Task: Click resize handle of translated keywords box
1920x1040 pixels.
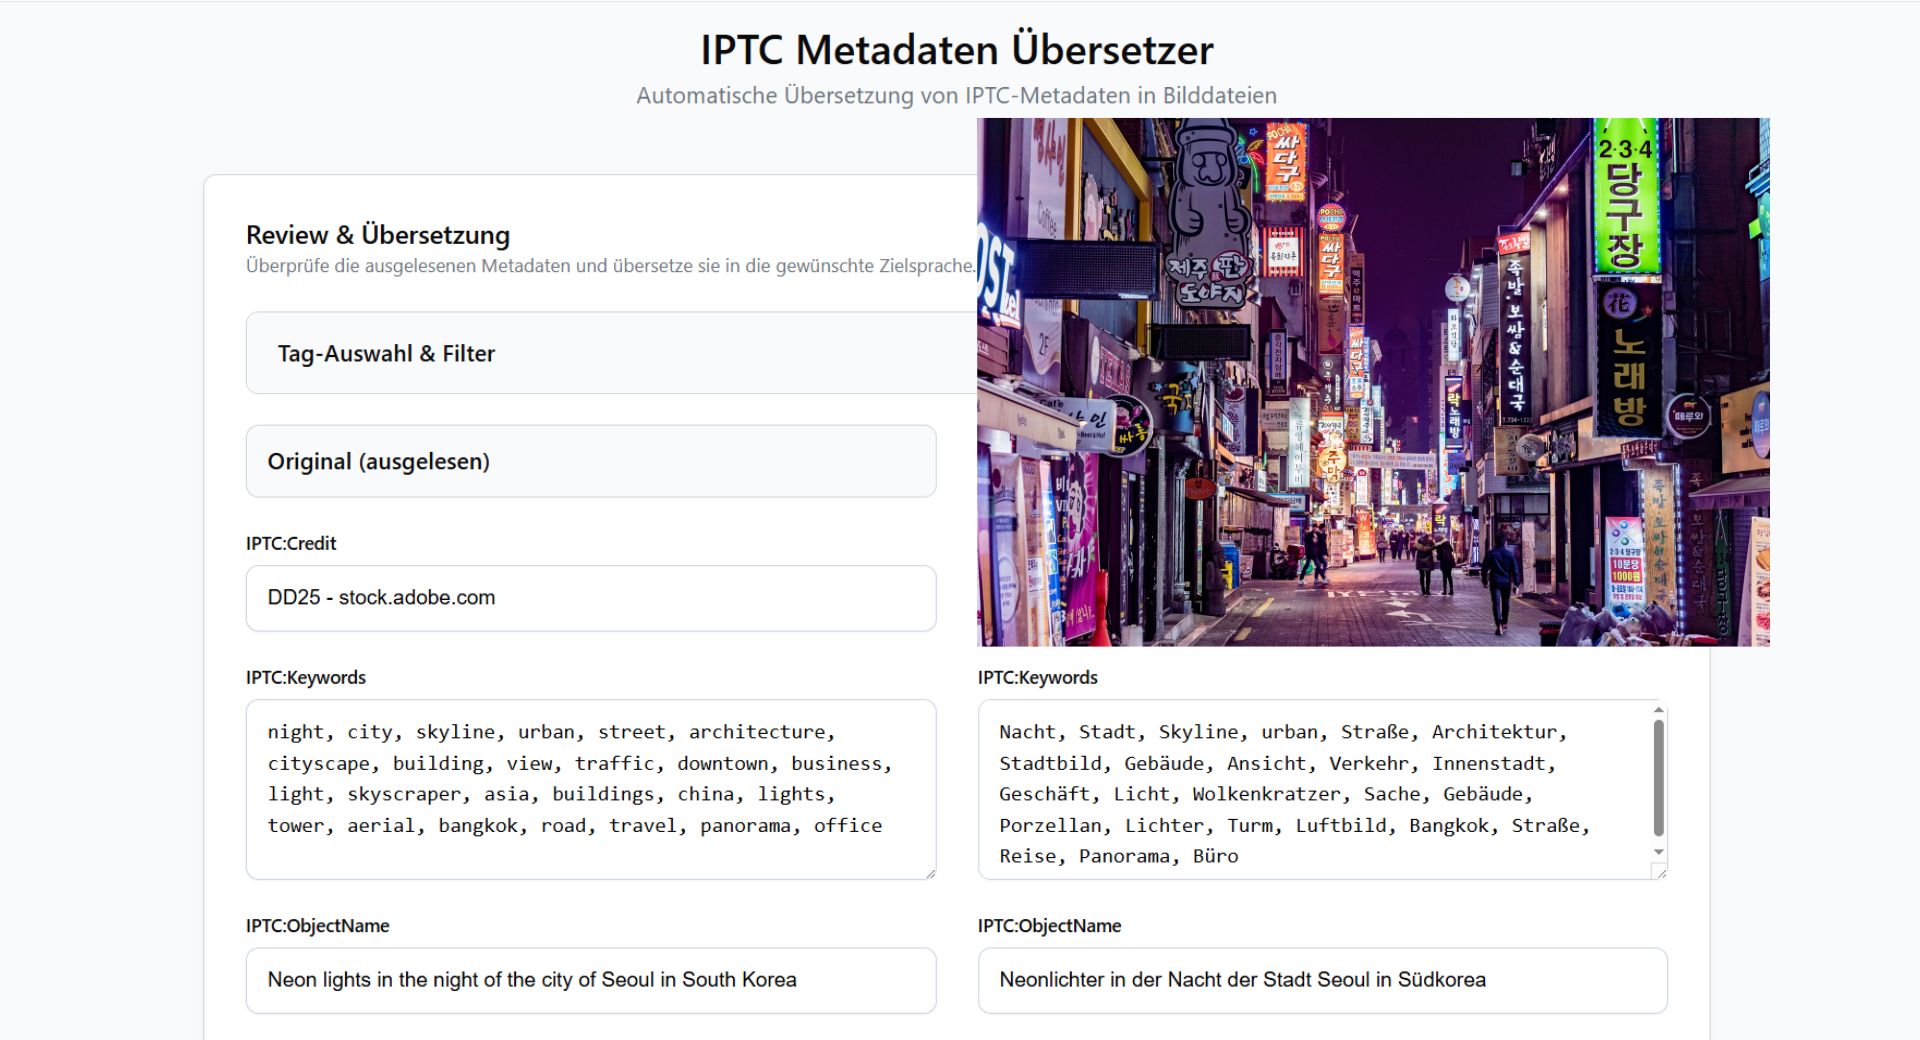Action: point(1661,873)
